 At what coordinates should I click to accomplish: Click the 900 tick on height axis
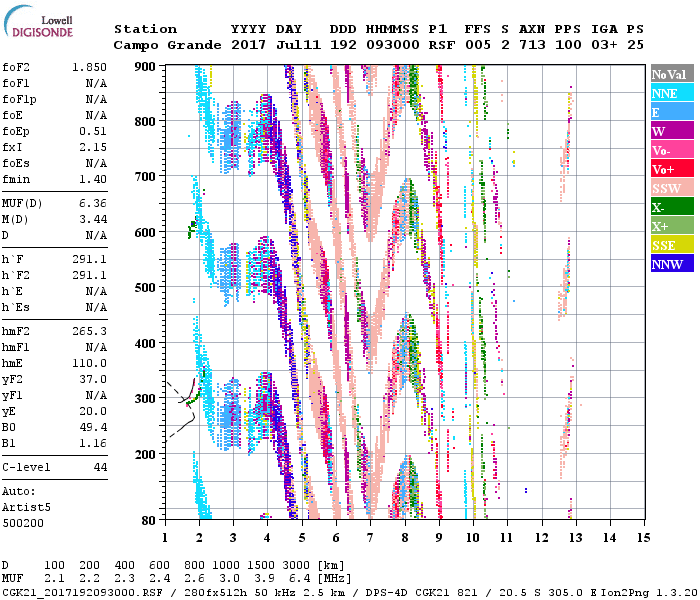pos(146,67)
